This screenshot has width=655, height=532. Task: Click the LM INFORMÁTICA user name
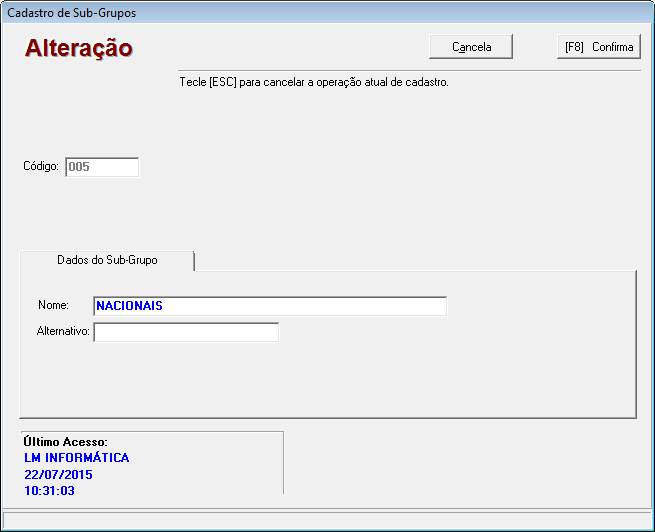pos(76,458)
